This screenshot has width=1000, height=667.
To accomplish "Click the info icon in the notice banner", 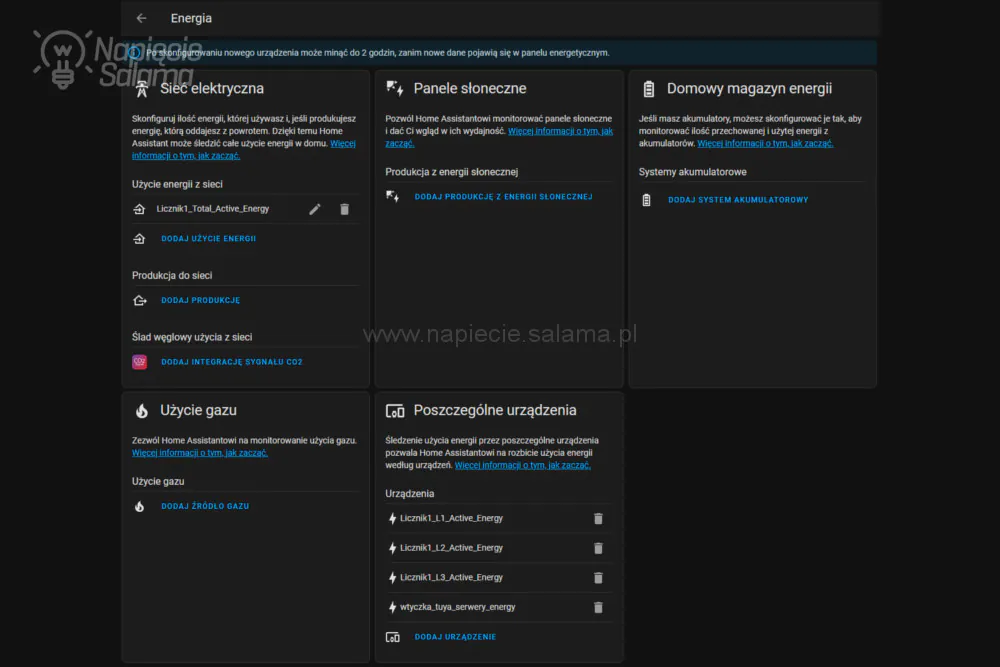I will pos(134,53).
